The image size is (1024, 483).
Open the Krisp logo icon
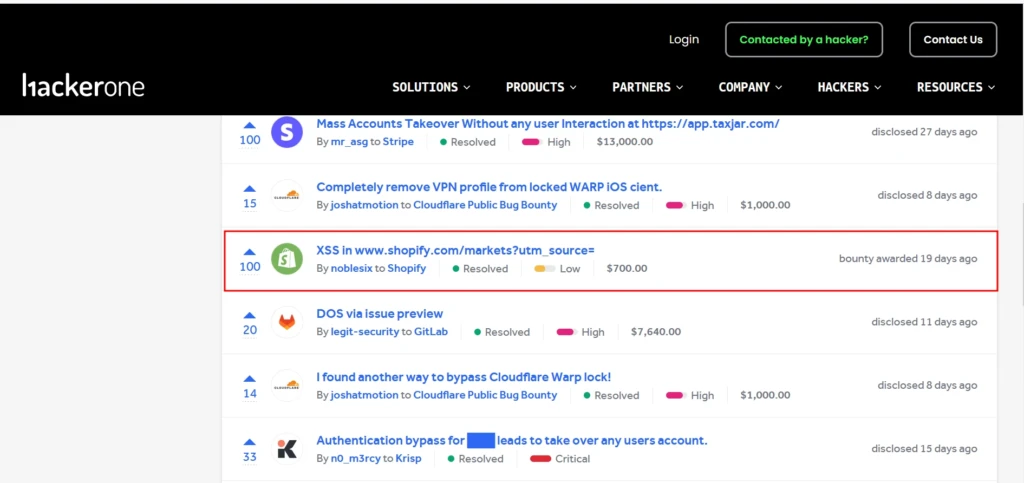tap(287, 449)
